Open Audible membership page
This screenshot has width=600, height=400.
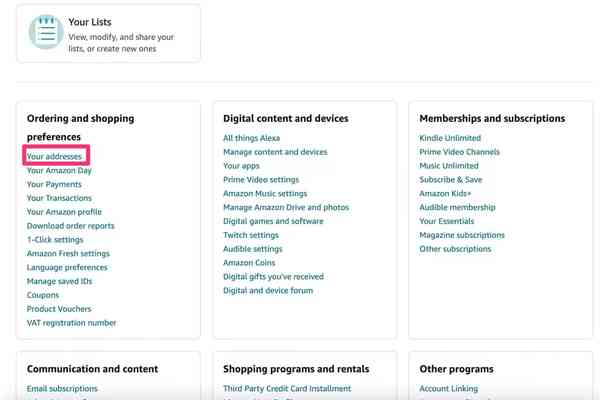pyautogui.click(x=457, y=208)
